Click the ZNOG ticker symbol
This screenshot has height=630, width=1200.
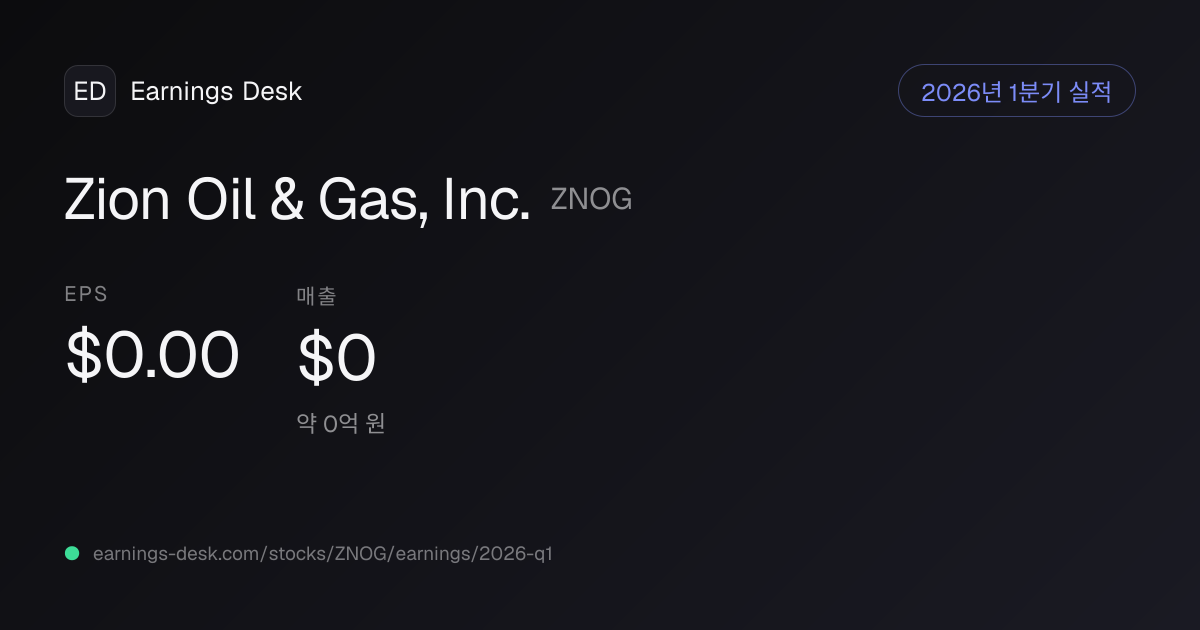click(x=591, y=200)
